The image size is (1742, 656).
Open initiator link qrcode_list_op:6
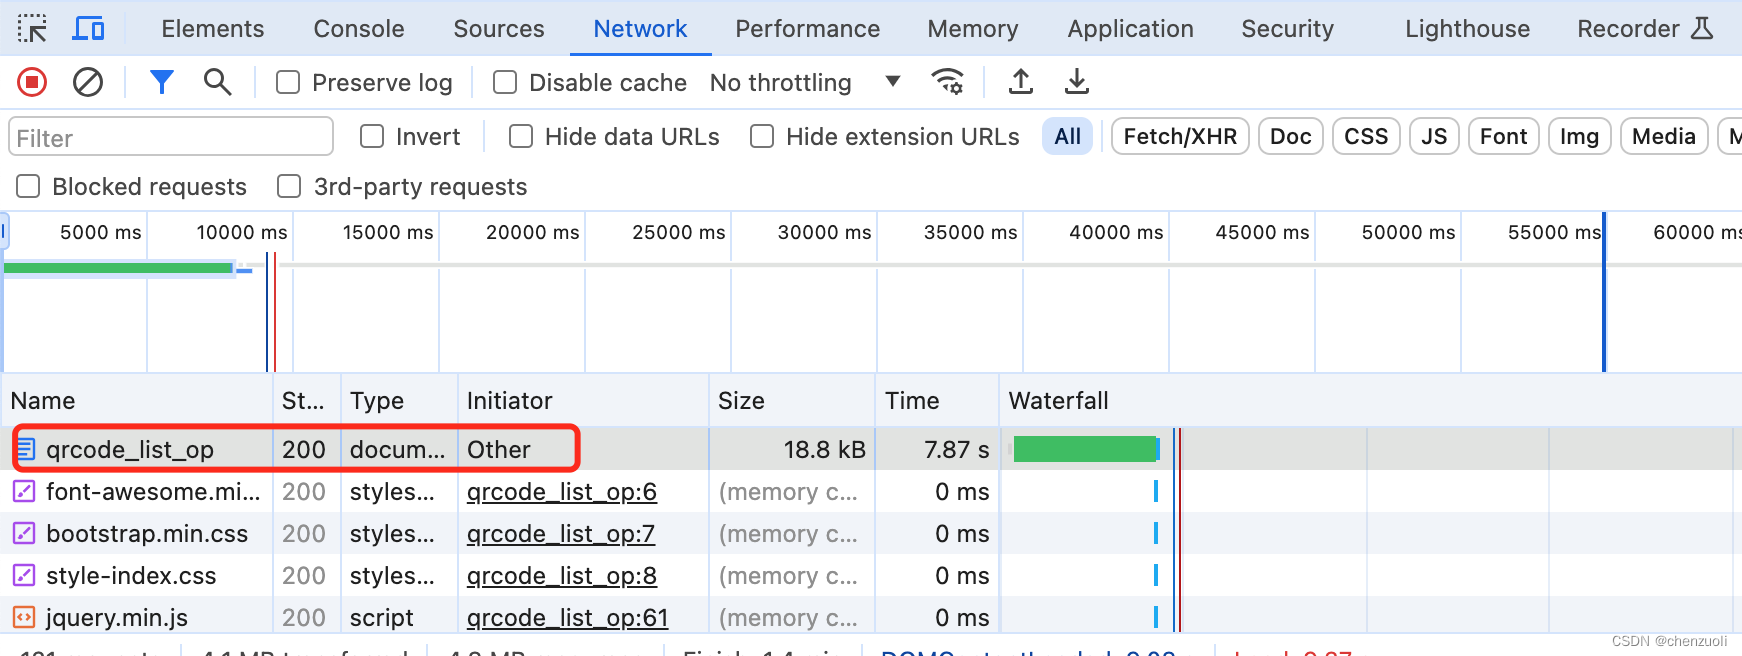pos(562,492)
